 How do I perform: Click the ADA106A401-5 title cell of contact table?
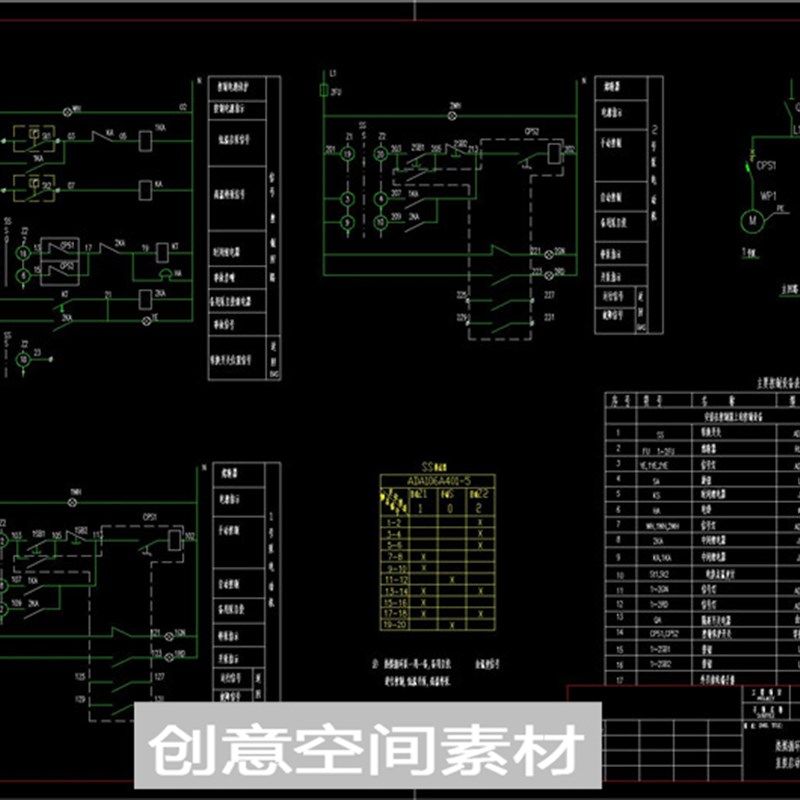pyautogui.click(x=440, y=481)
